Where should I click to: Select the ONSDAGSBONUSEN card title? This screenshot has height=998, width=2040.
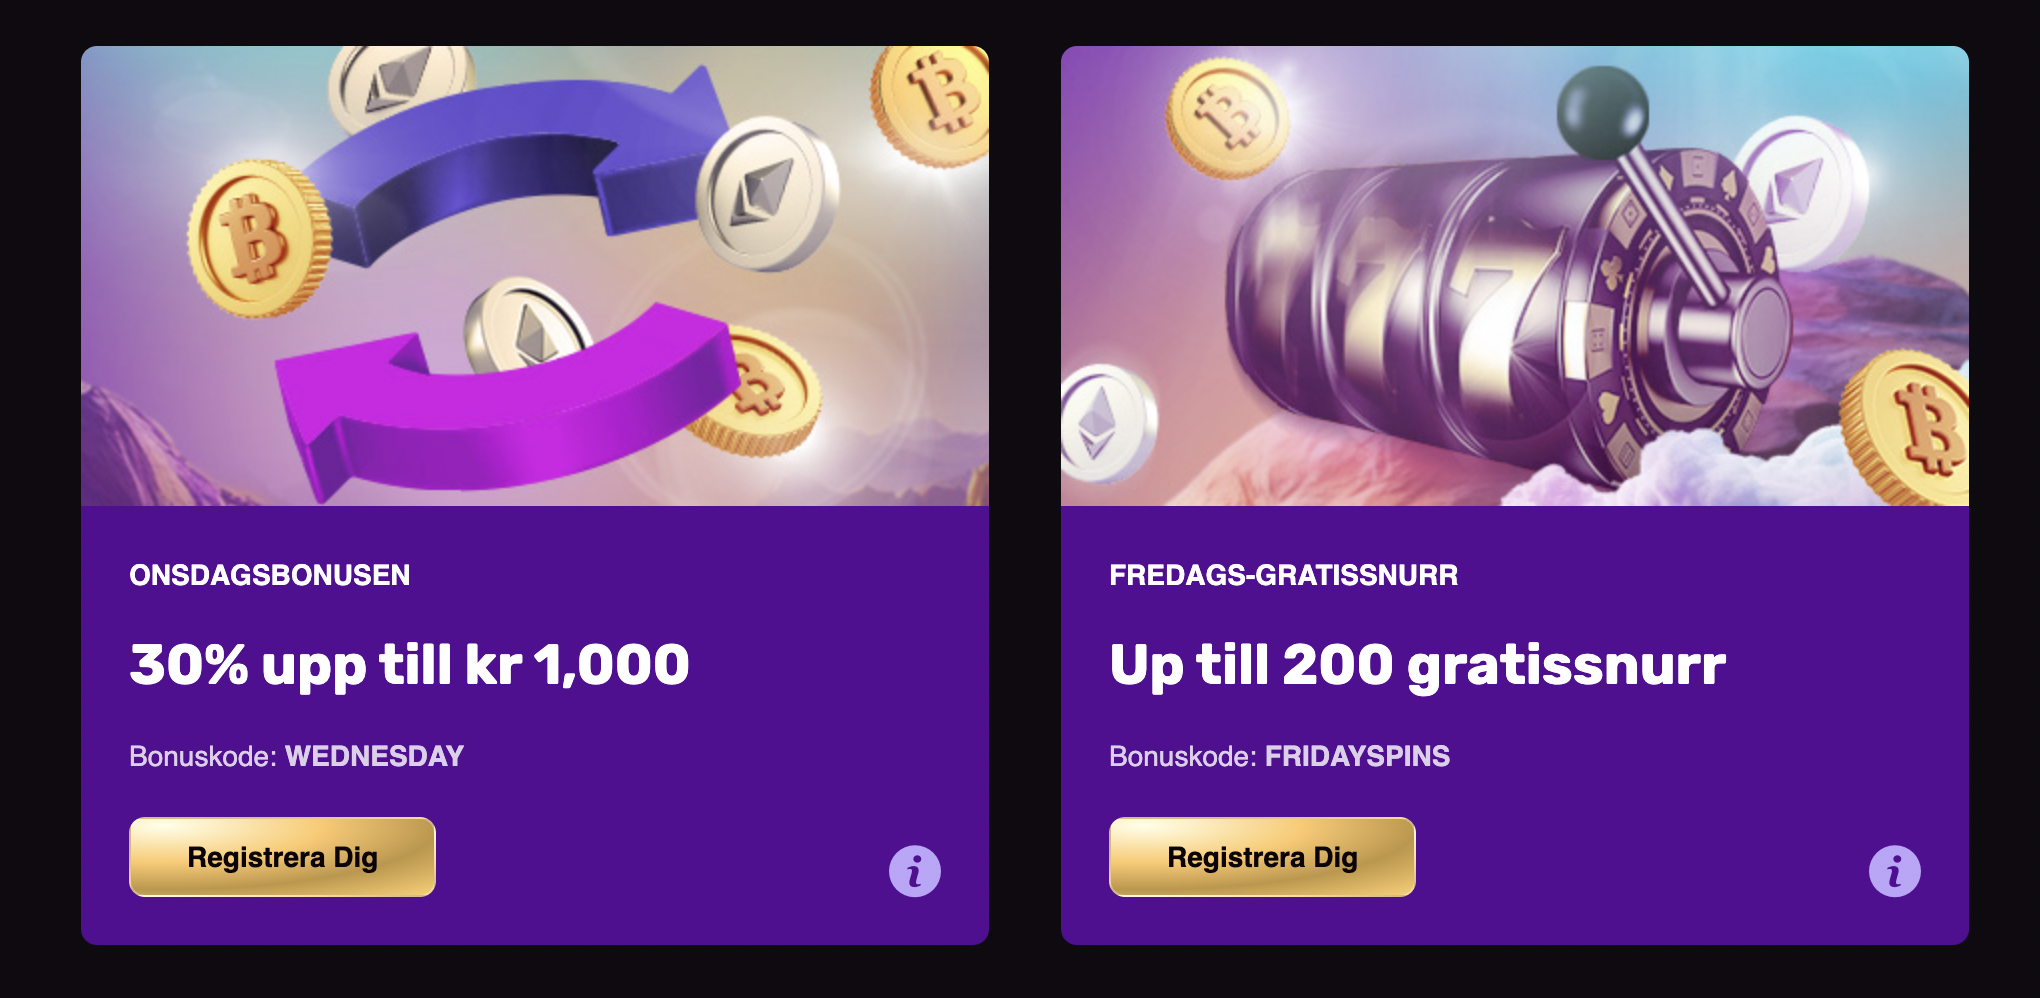[269, 575]
